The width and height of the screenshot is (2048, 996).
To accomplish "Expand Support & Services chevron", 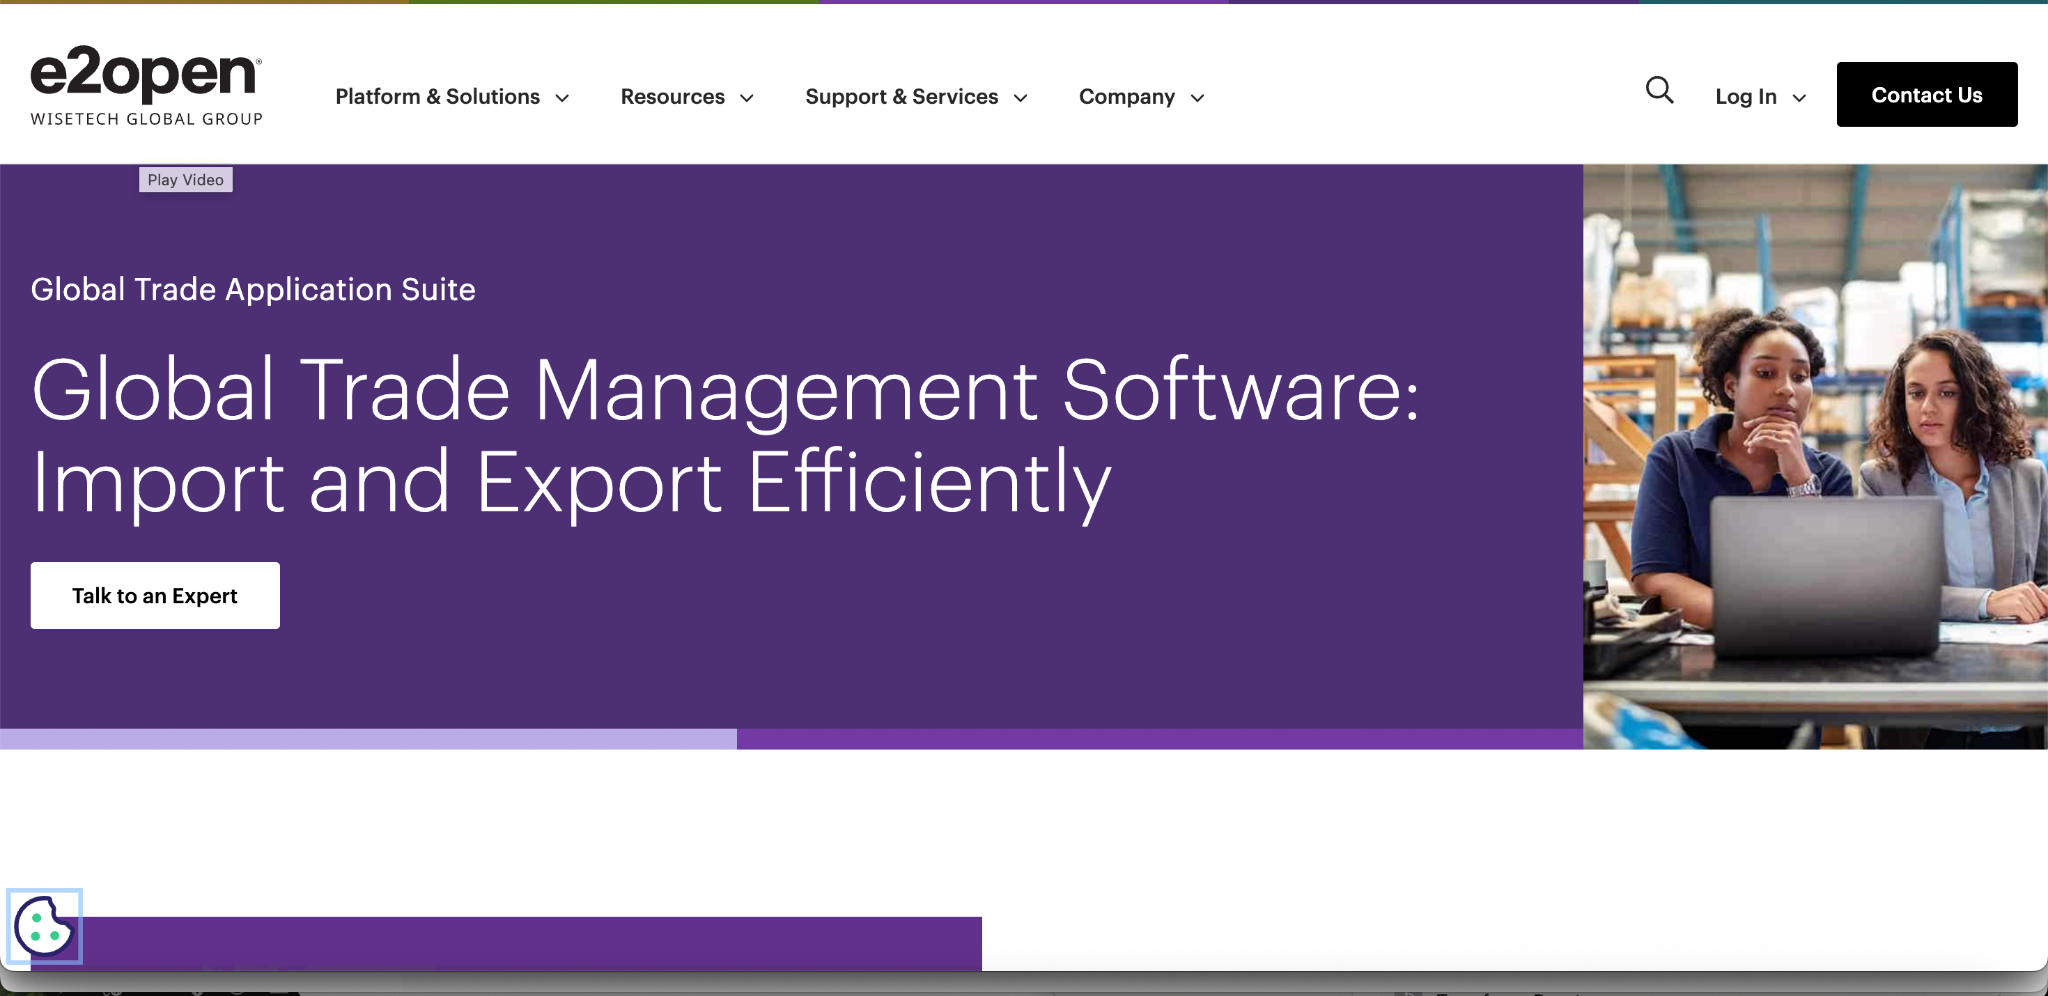I will [x=1020, y=98].
